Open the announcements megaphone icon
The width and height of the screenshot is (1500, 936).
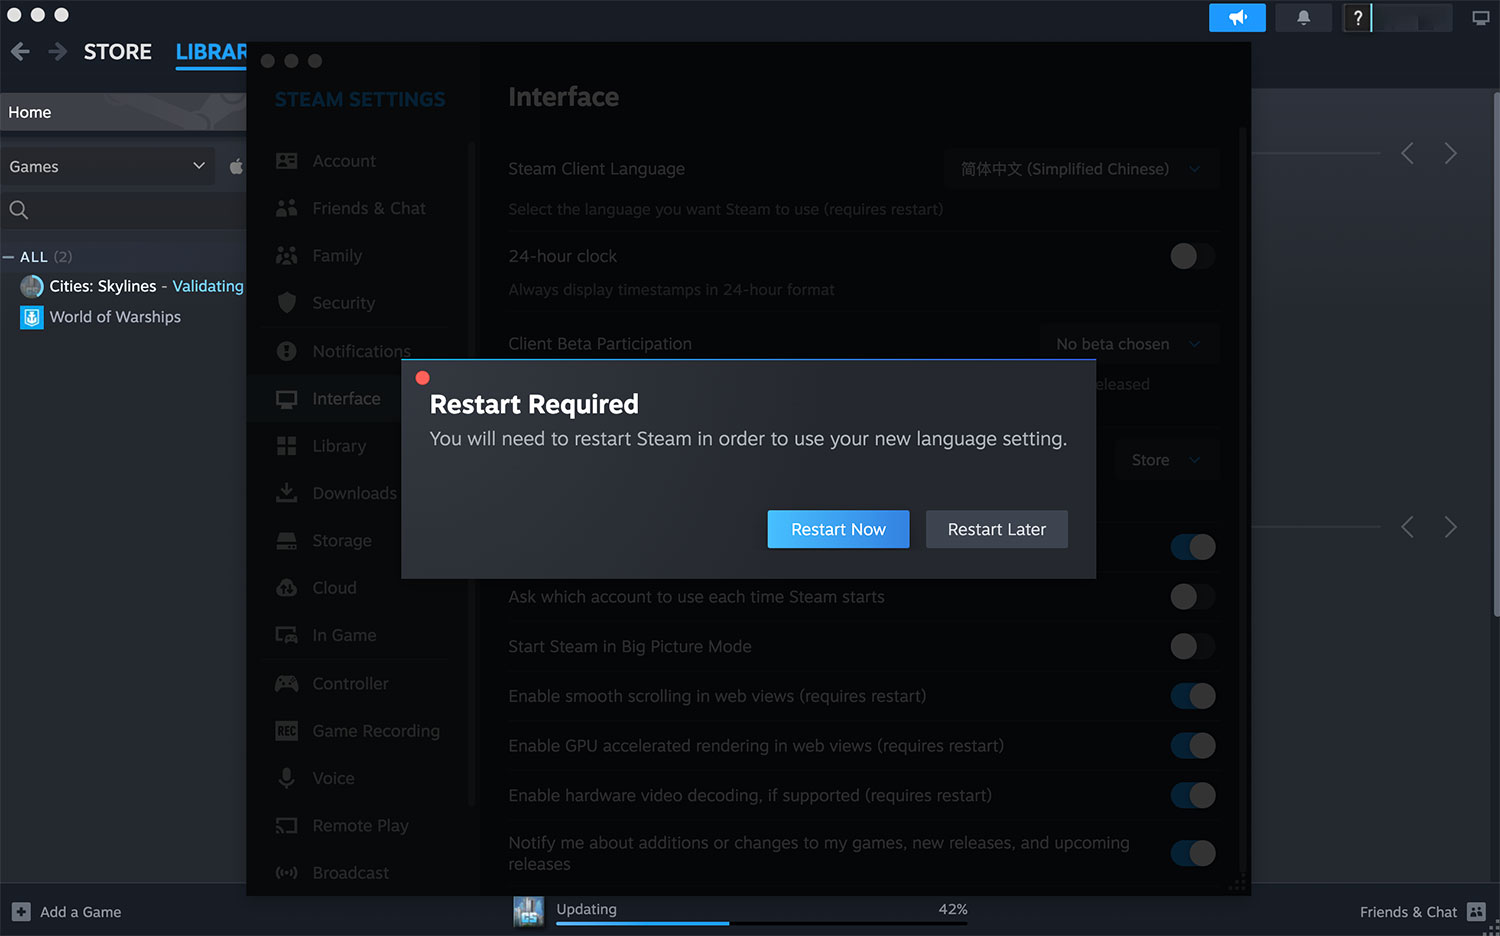click(x=1237, y=17)
